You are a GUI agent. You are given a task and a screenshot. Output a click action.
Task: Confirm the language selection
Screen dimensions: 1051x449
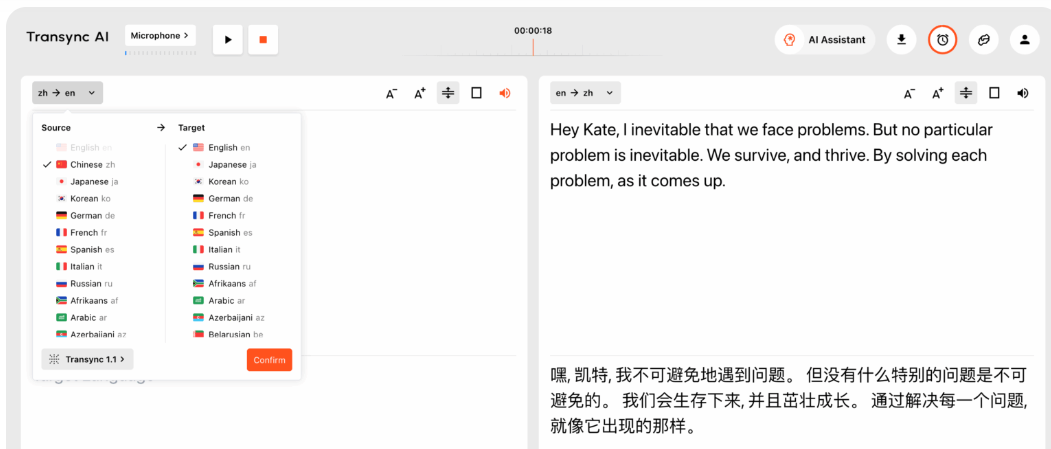[269, 360]
